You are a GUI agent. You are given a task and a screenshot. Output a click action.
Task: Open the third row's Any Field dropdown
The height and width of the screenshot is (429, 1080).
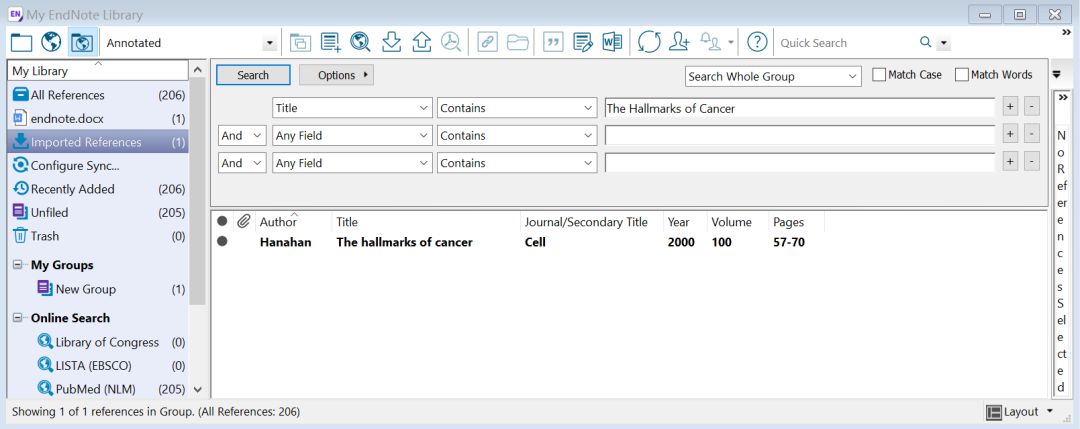[x=352, y=163]
